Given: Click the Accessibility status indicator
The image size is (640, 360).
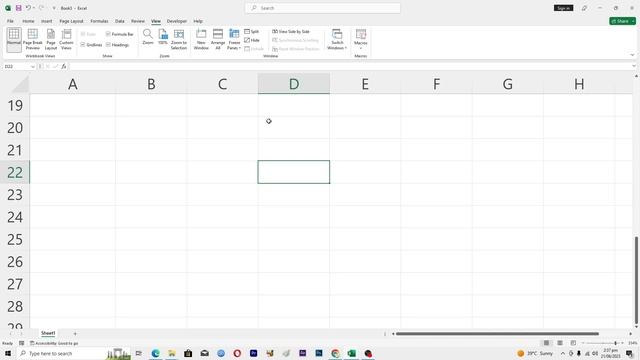Looking at the screenshot, I should [54, 343].
